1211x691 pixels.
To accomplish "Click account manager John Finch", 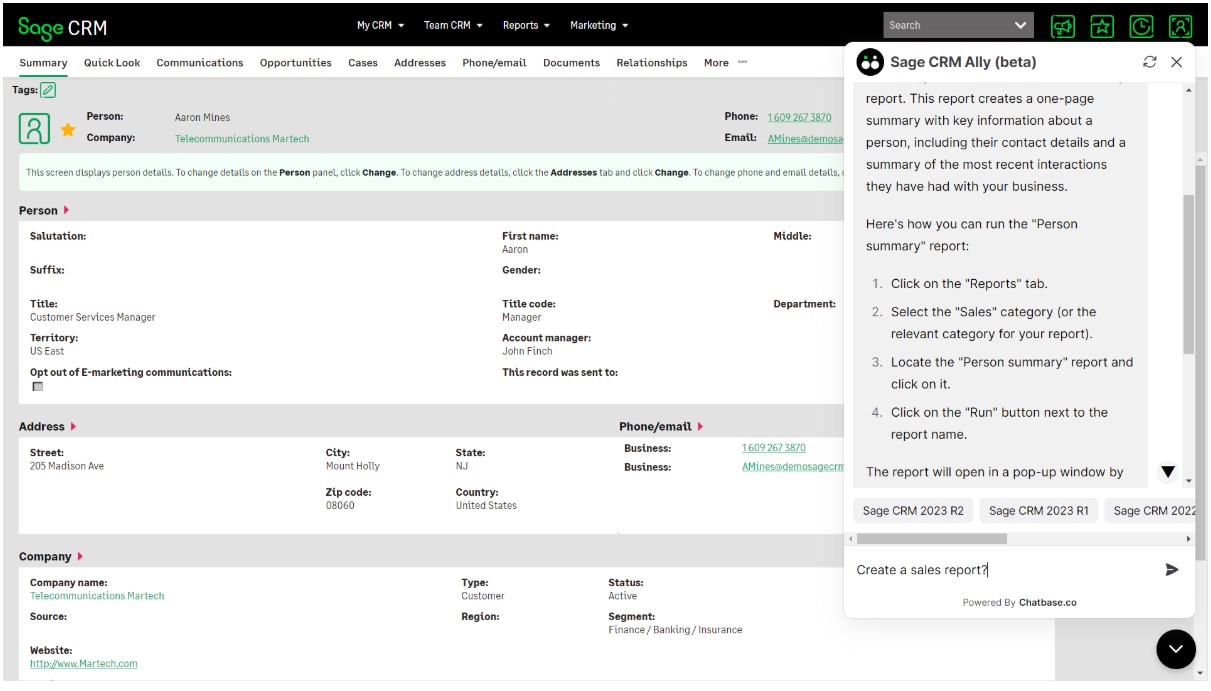I will [527, 351].
